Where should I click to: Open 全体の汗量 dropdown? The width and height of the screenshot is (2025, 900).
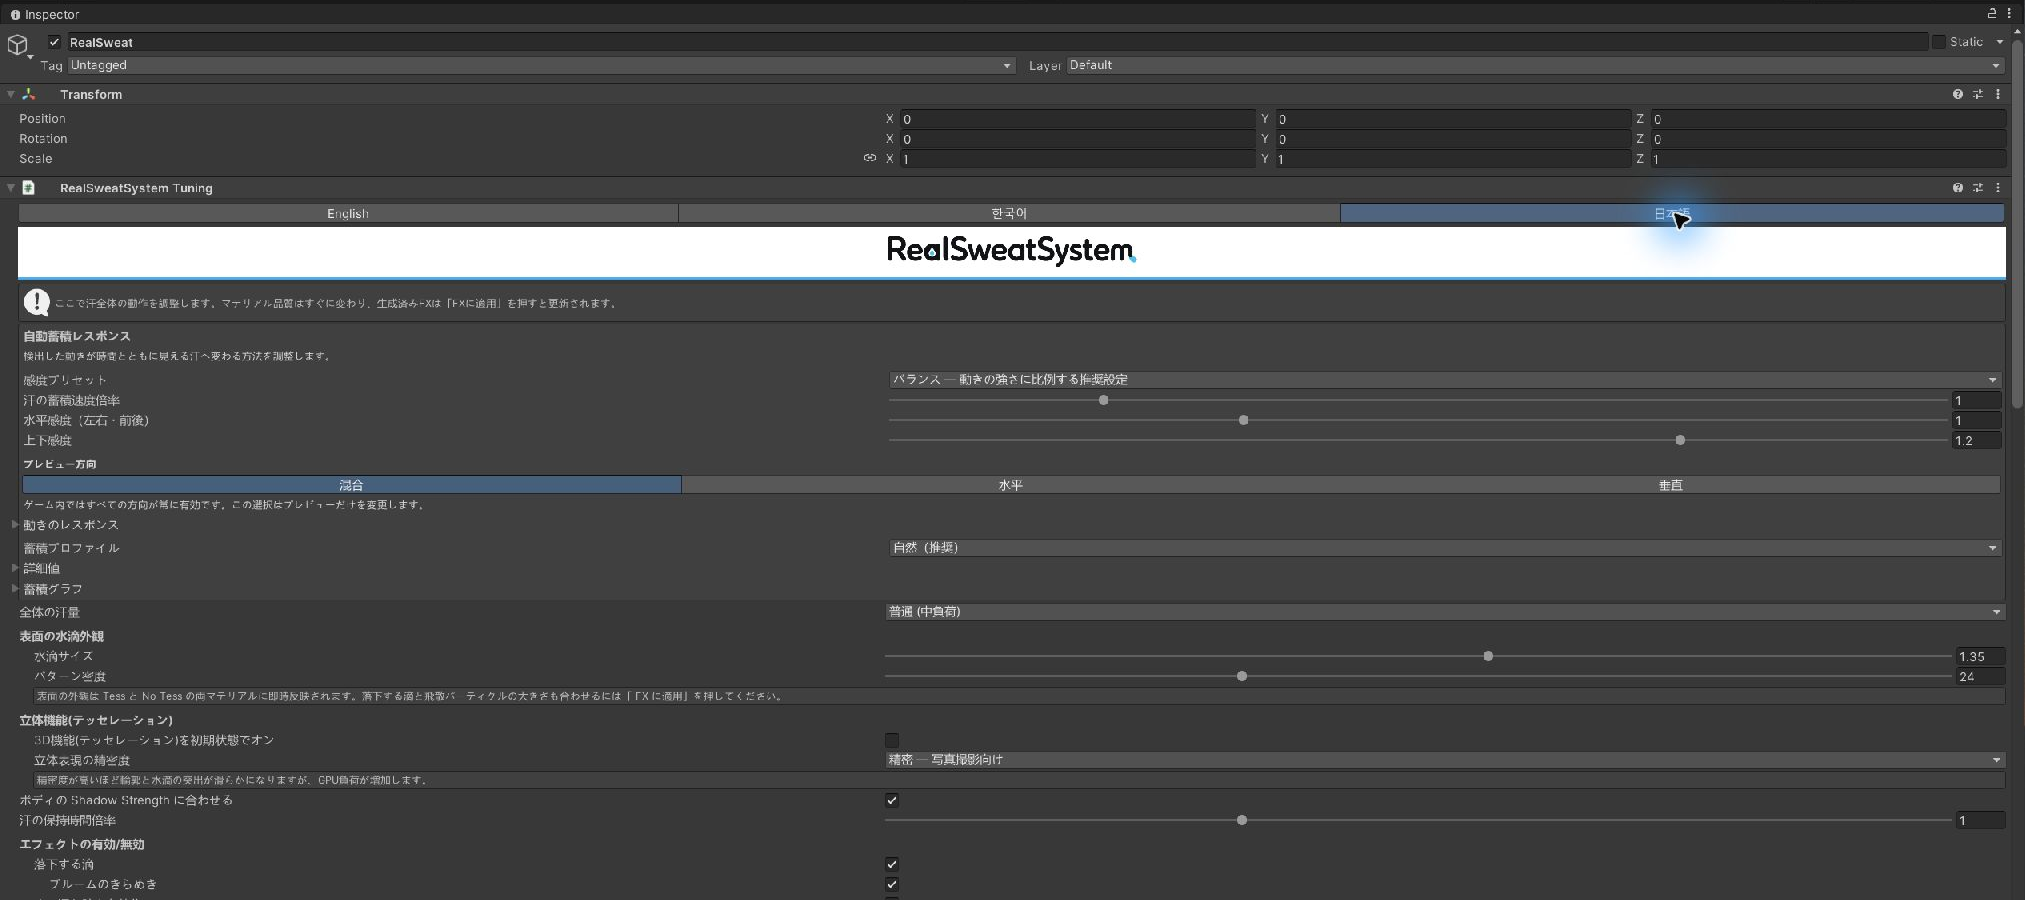click(1444, 612)
